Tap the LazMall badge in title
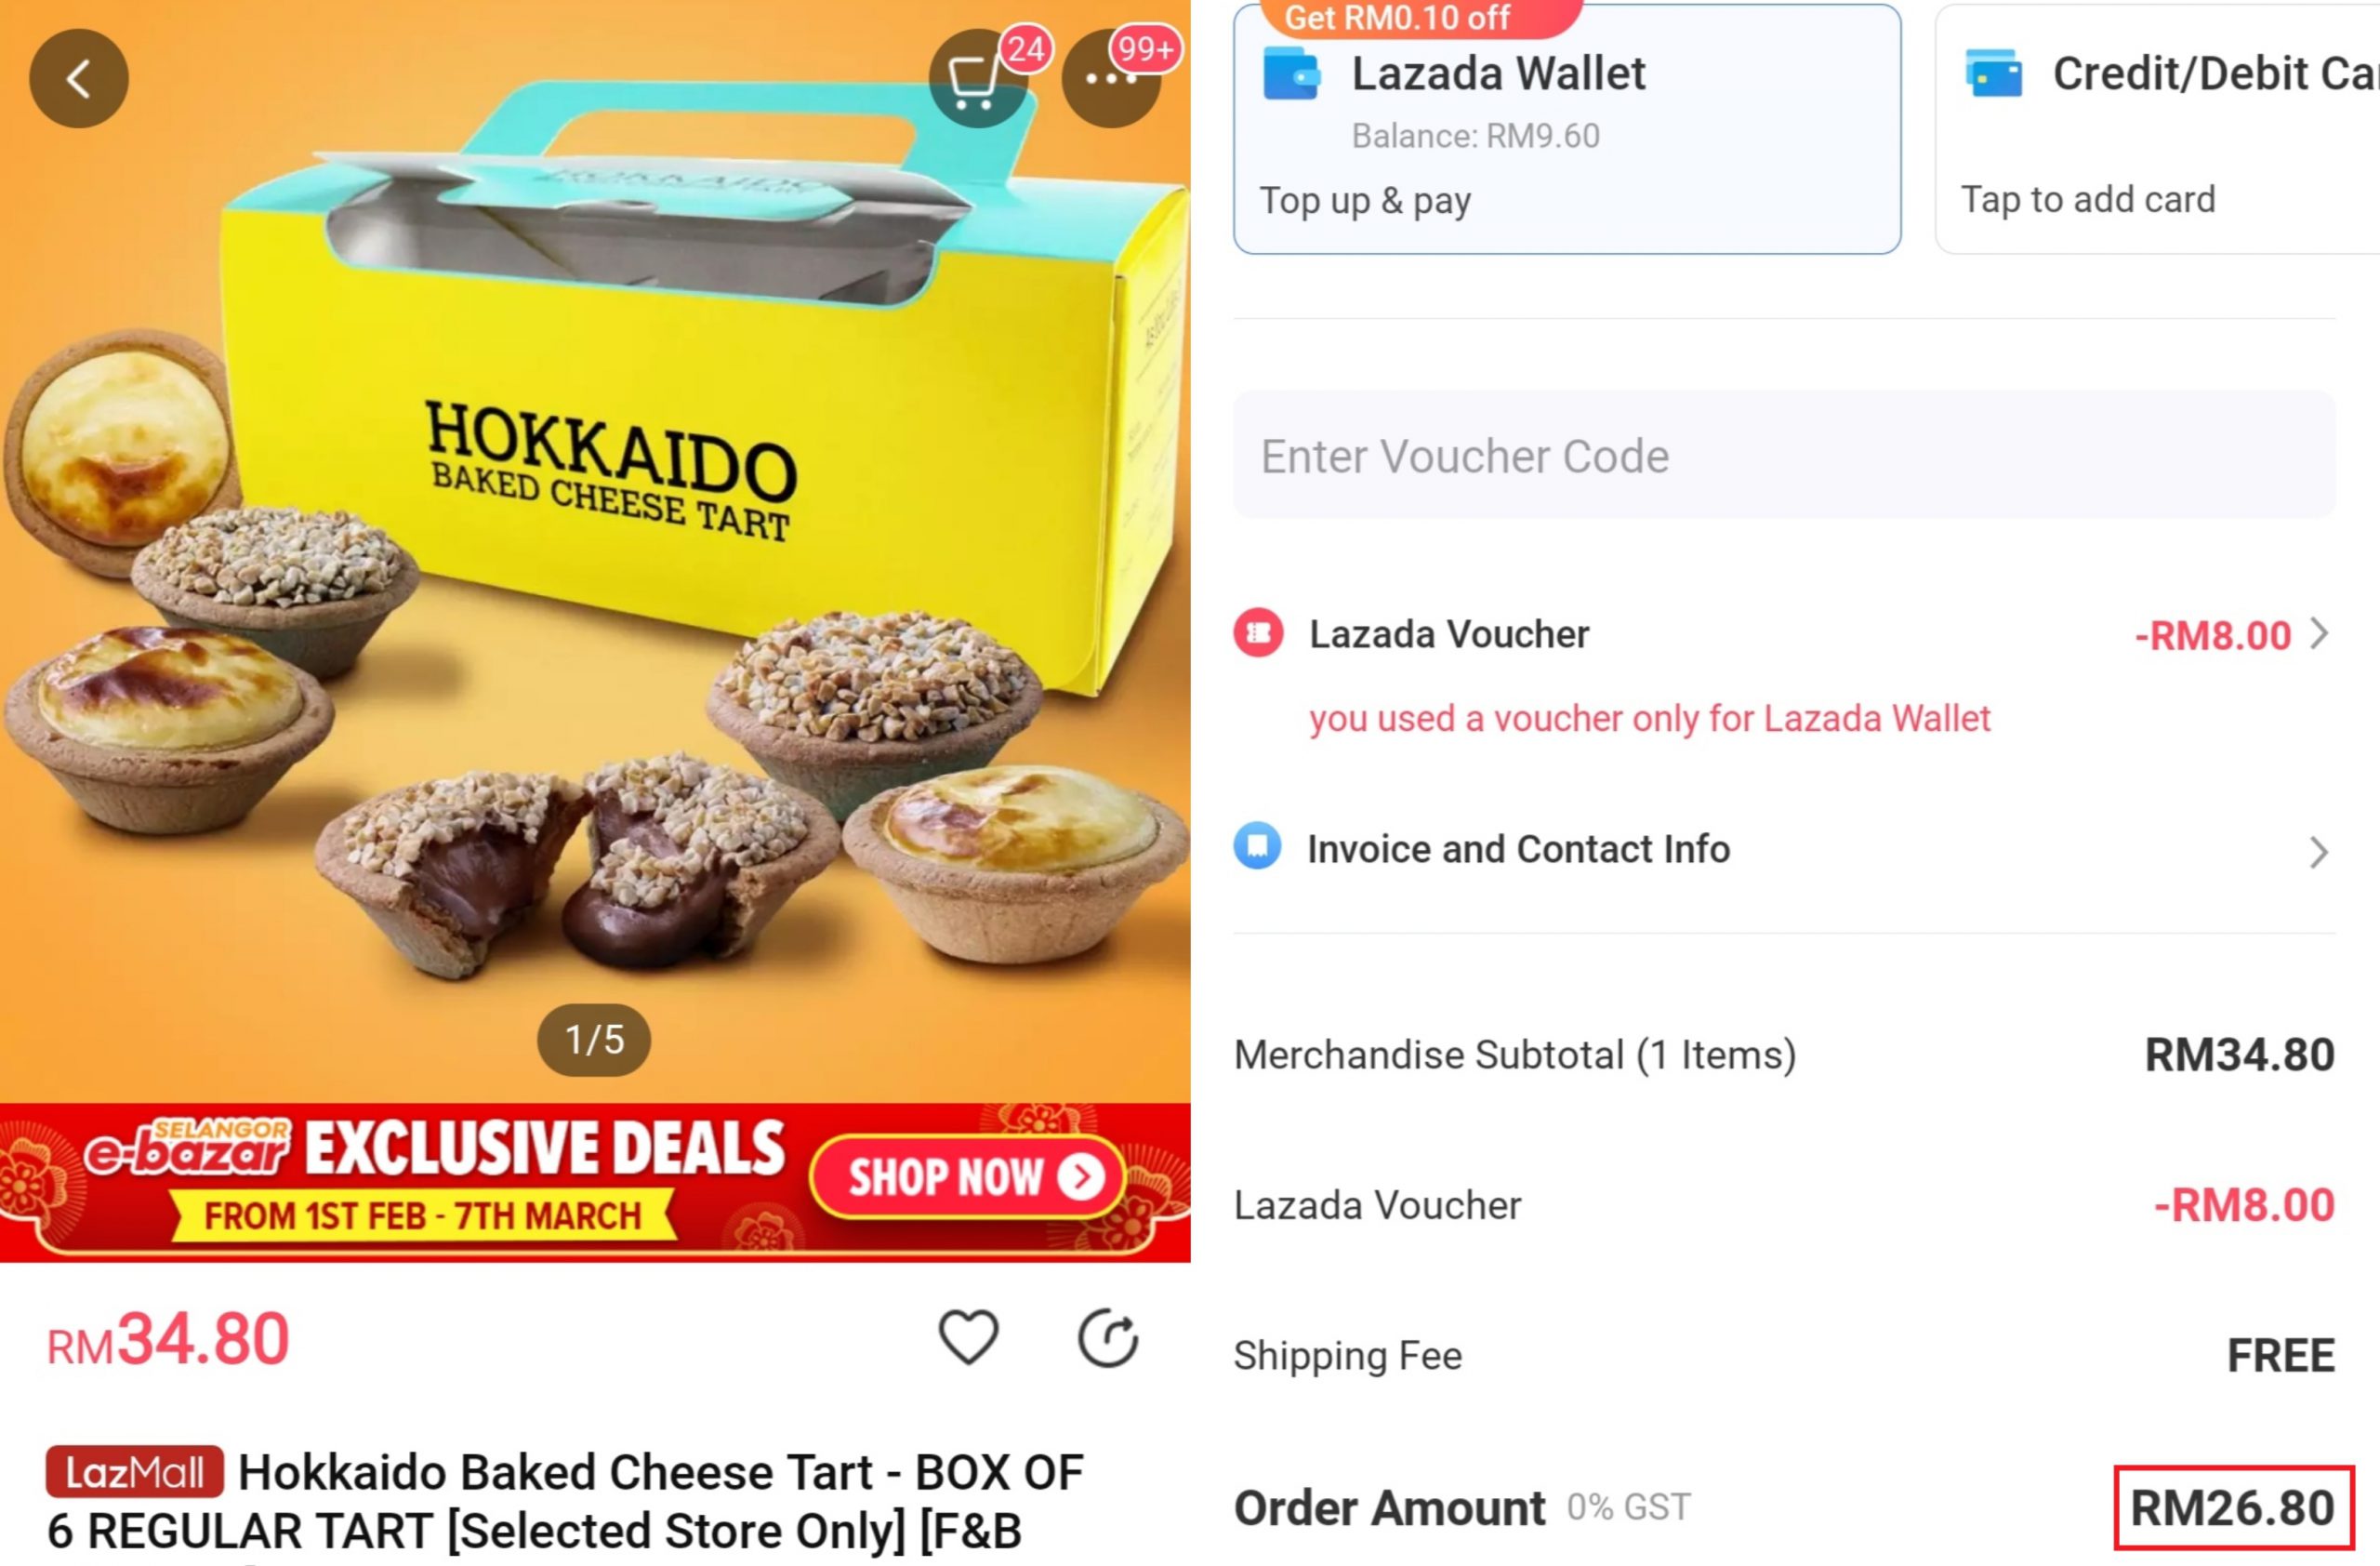Viewport: 2380px width, 1566px height. (x=135, y=1472)
